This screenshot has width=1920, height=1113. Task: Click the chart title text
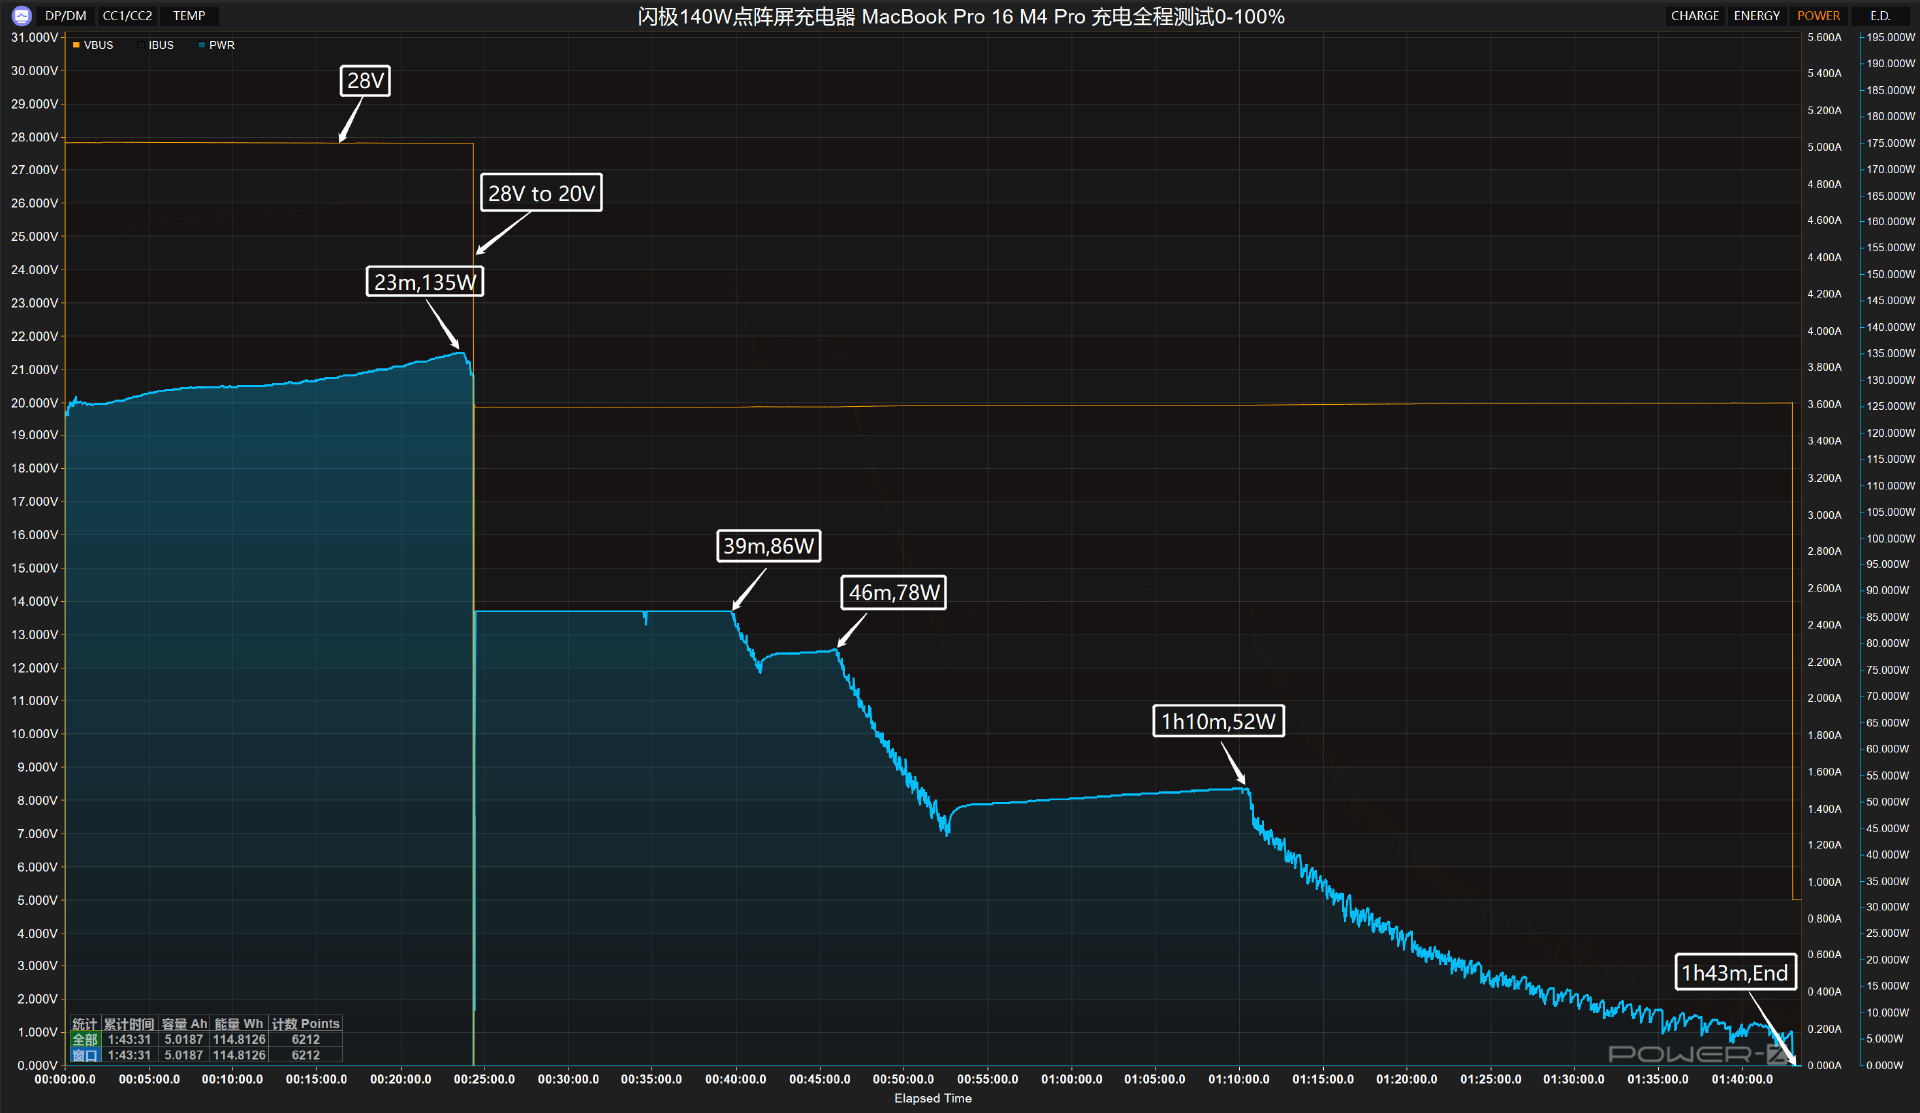961,17
